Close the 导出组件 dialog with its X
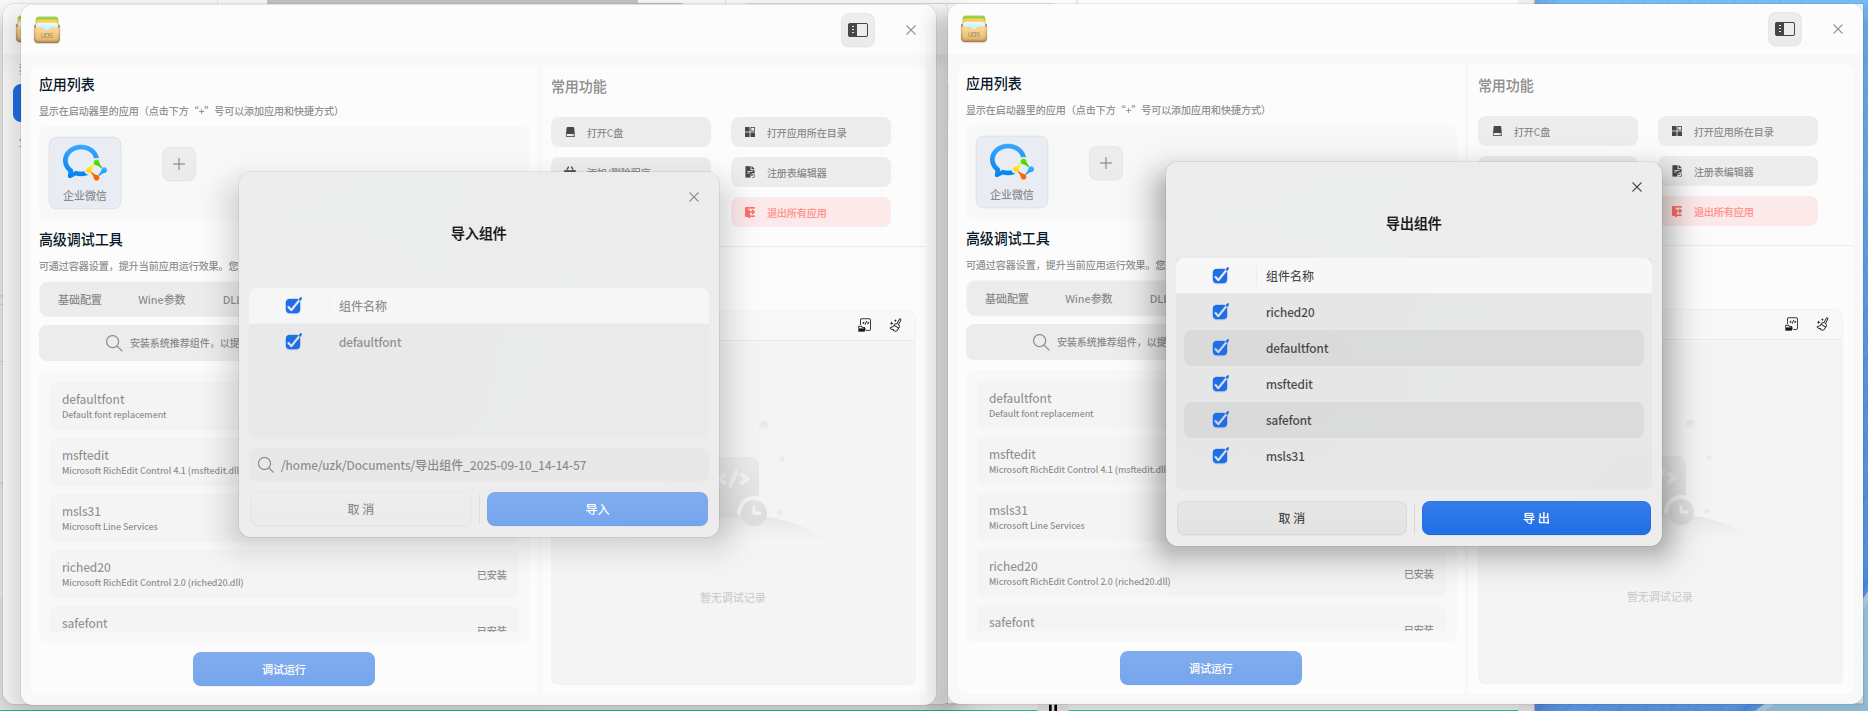The height and width of the screenshot is (711, 1868). tap(1637, 187)
